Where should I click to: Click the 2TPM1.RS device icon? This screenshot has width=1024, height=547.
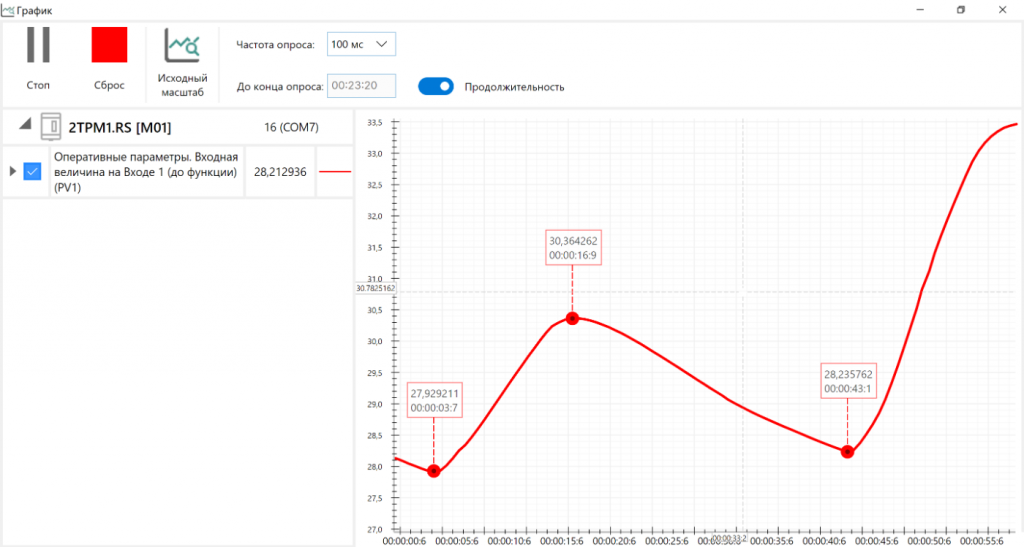[51, 127]
